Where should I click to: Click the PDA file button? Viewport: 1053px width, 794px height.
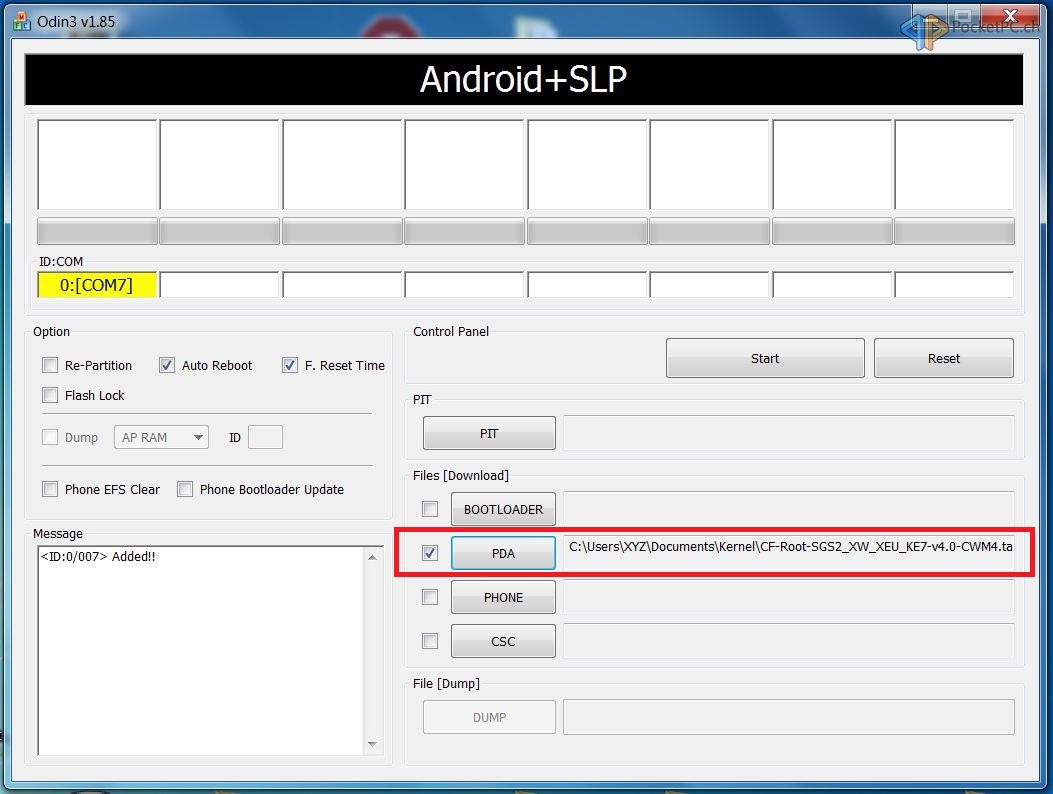503,553
